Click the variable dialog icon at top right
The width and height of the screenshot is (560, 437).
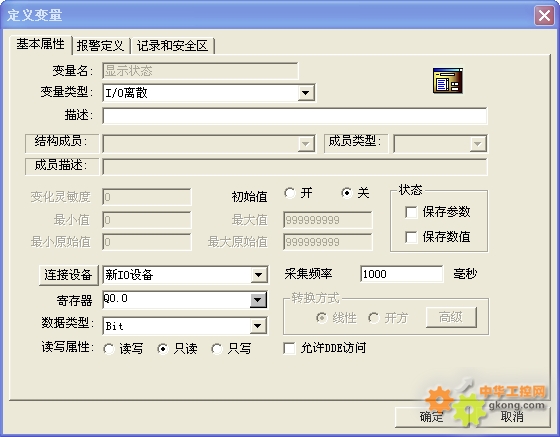pyautogui.click(x=448, y=81)
